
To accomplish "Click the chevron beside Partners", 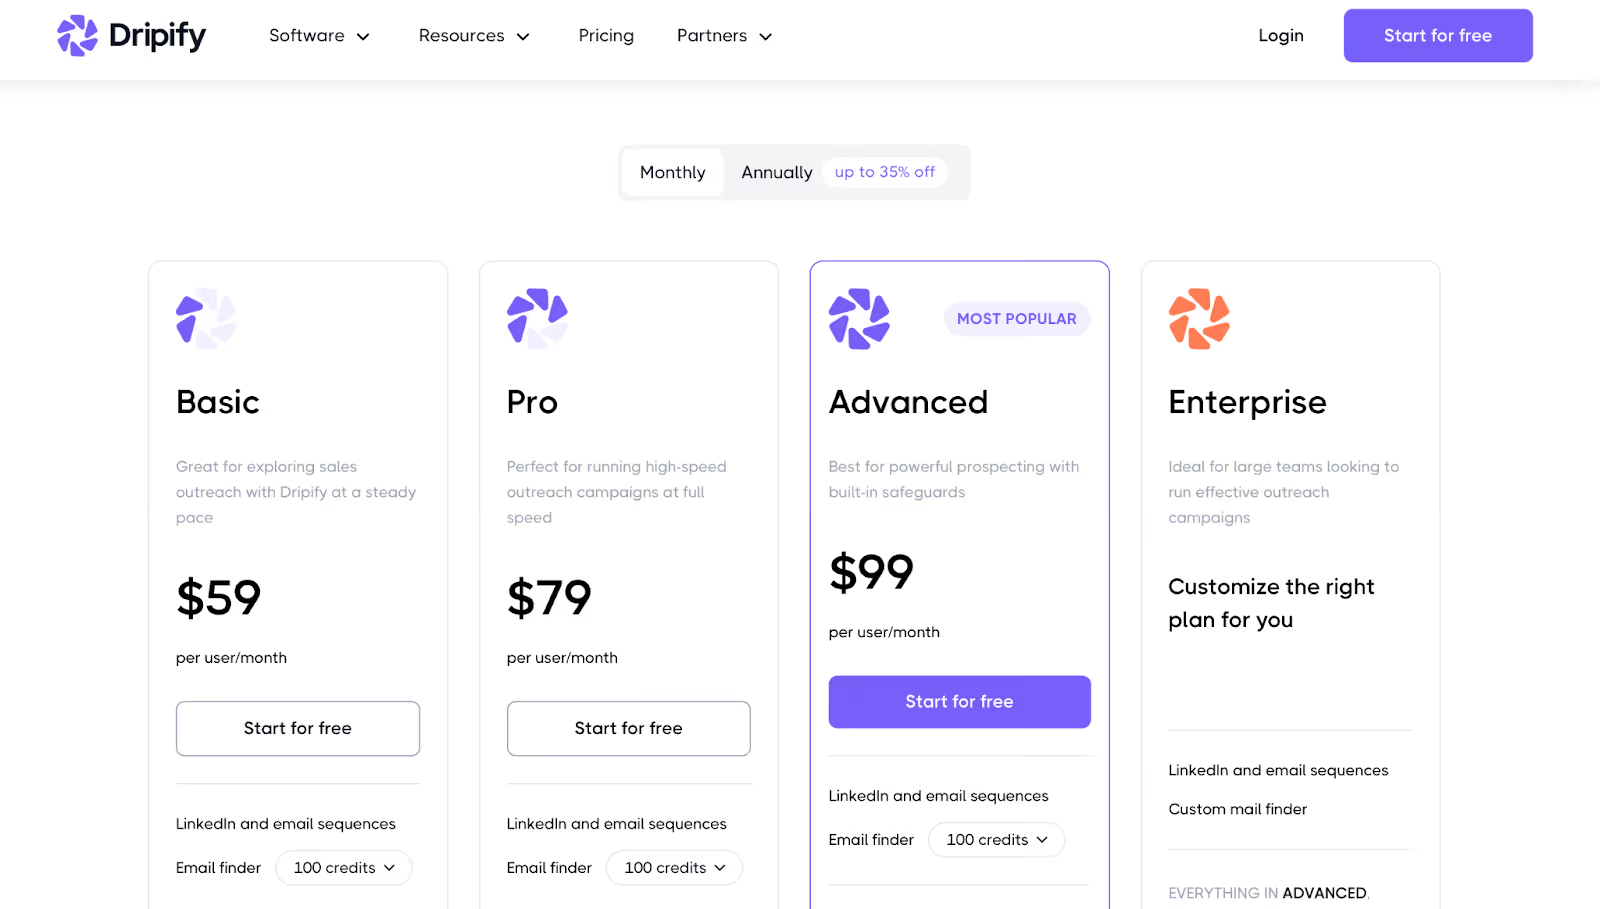I will coord(765,36).
